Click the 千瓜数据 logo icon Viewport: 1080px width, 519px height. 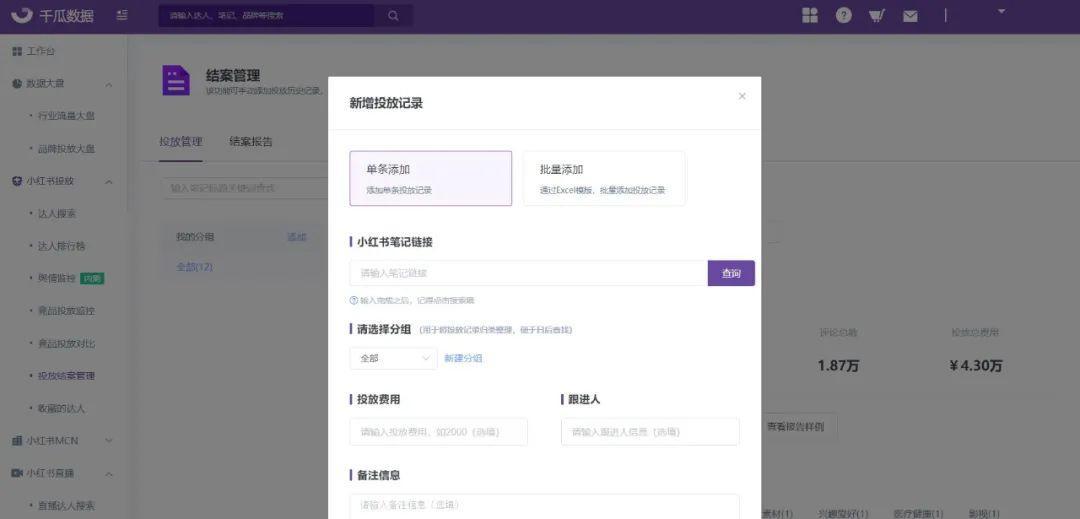click(22, 15)
